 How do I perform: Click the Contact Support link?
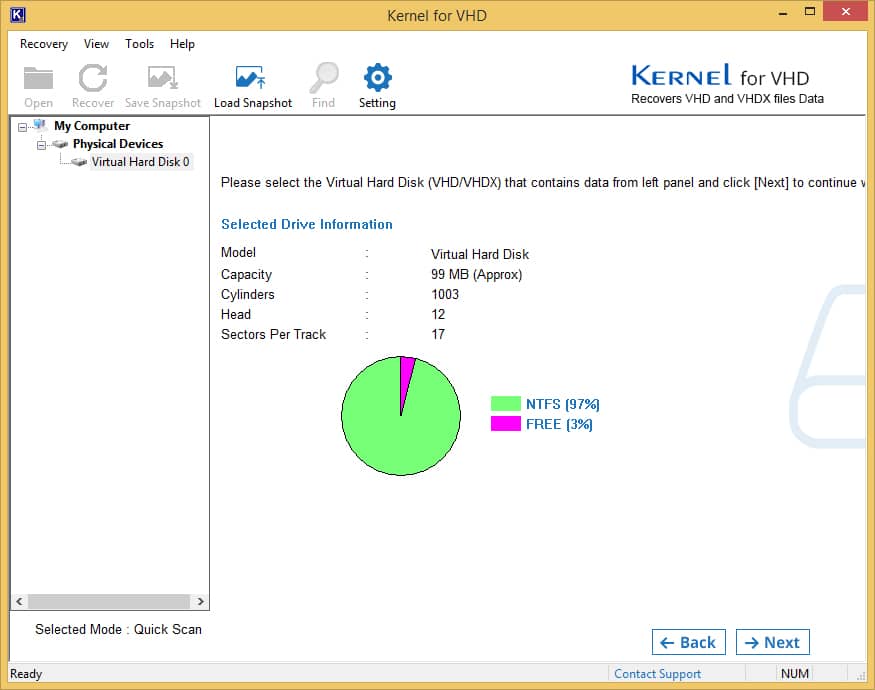(x=657, y=674)
